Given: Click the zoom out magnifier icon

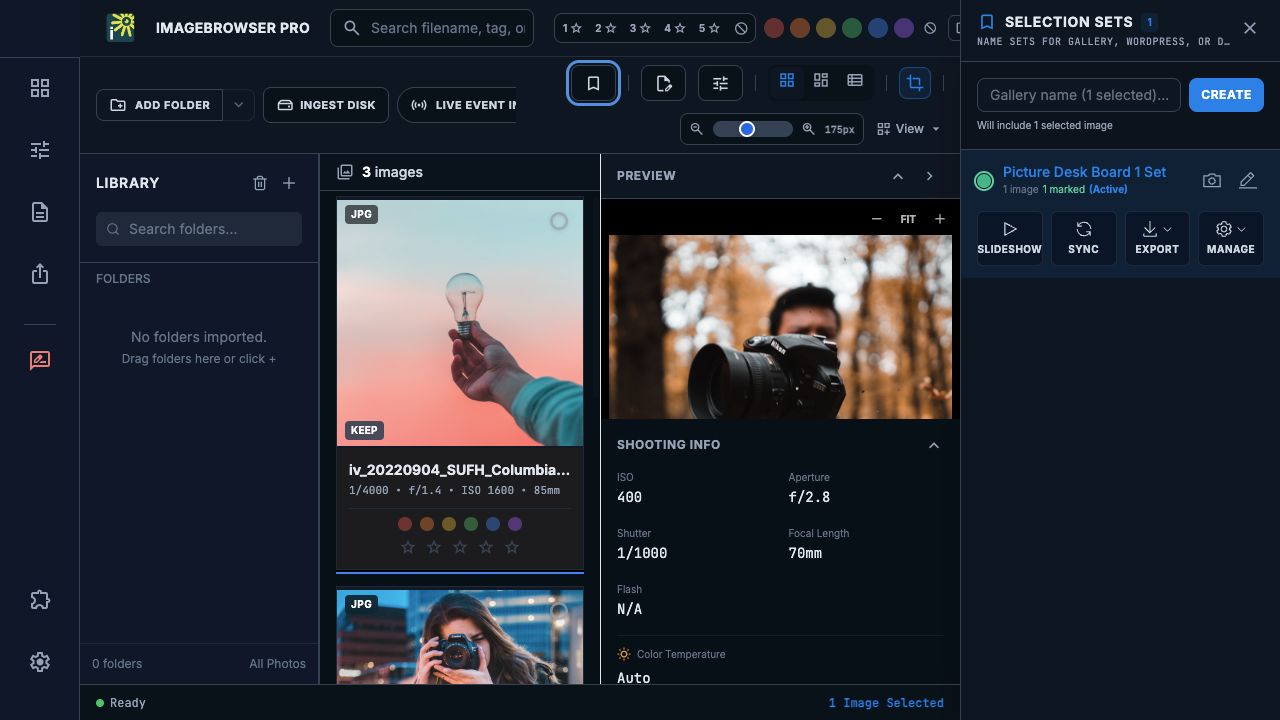Looking at the screenshot, I should (x=697, y=129).
